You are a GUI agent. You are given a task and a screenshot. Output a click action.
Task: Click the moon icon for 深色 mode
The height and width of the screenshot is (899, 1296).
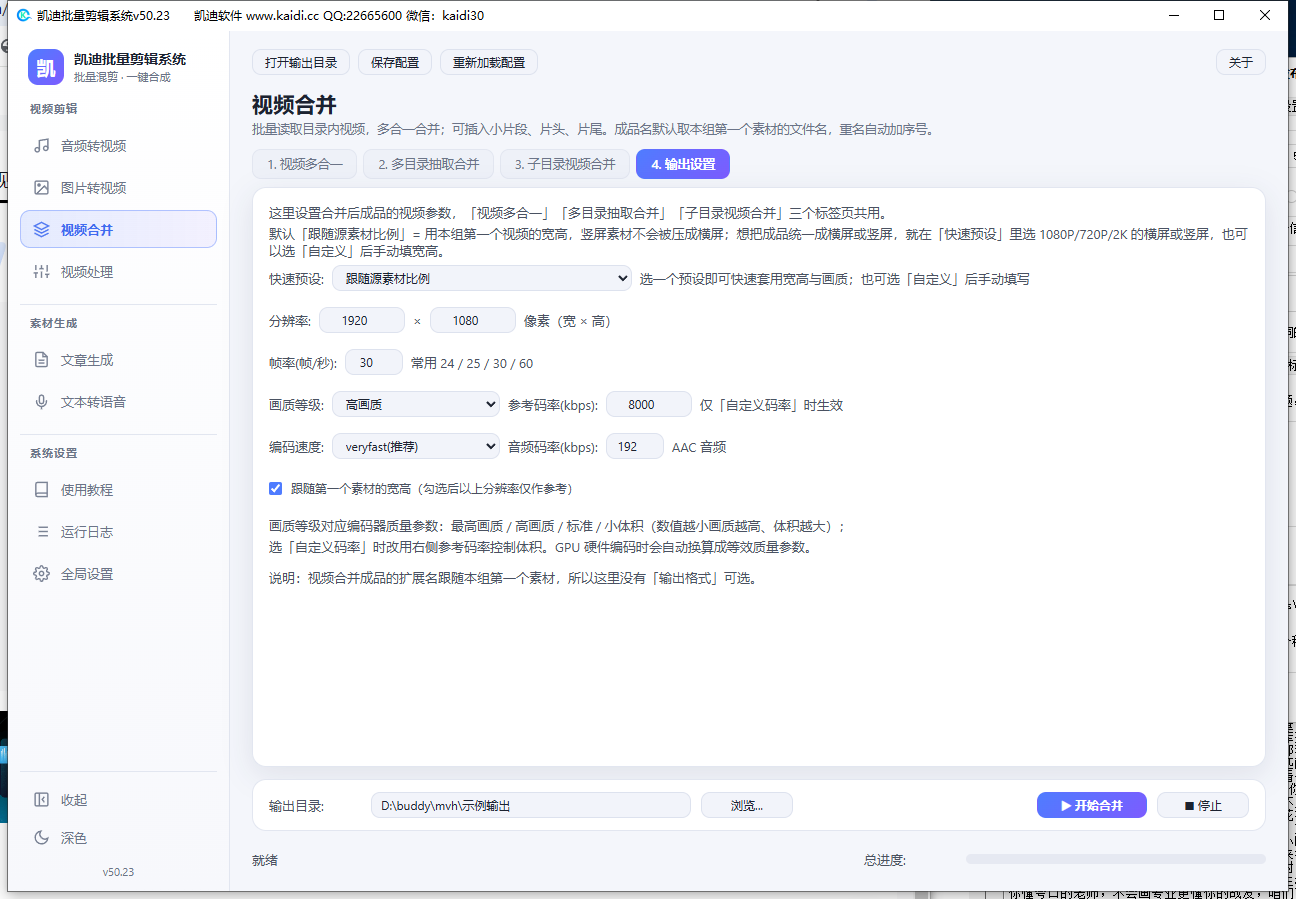41,838
